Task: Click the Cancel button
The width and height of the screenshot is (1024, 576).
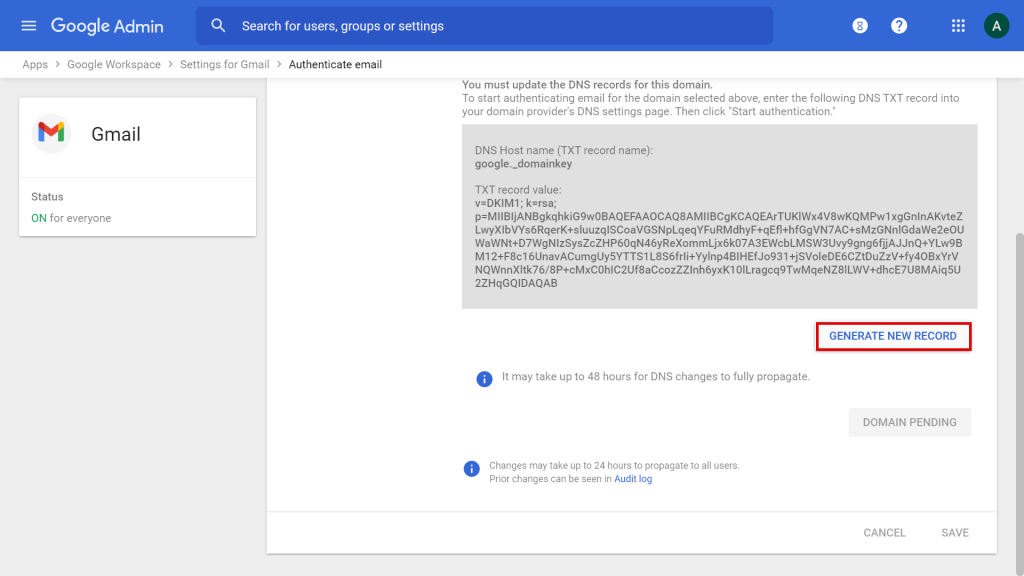Action: pos(884,533)
